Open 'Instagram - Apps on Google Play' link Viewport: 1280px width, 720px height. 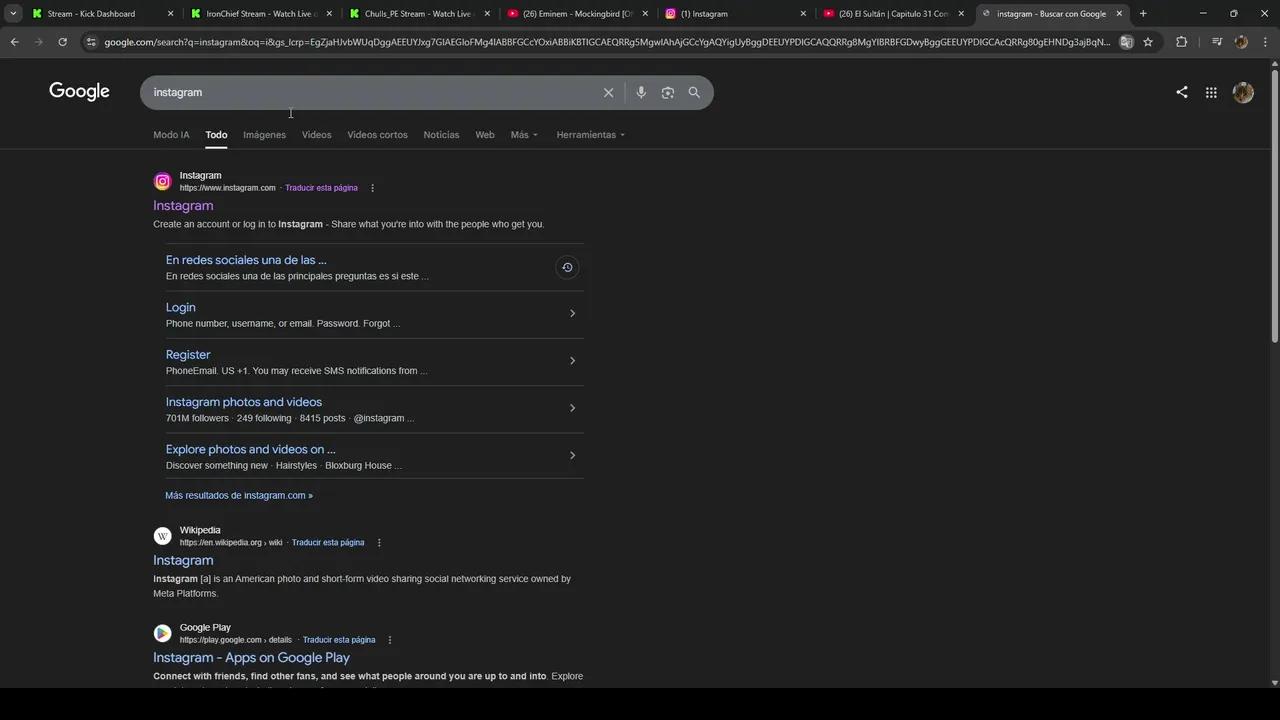pyautogui.click(x=251, y=658)
